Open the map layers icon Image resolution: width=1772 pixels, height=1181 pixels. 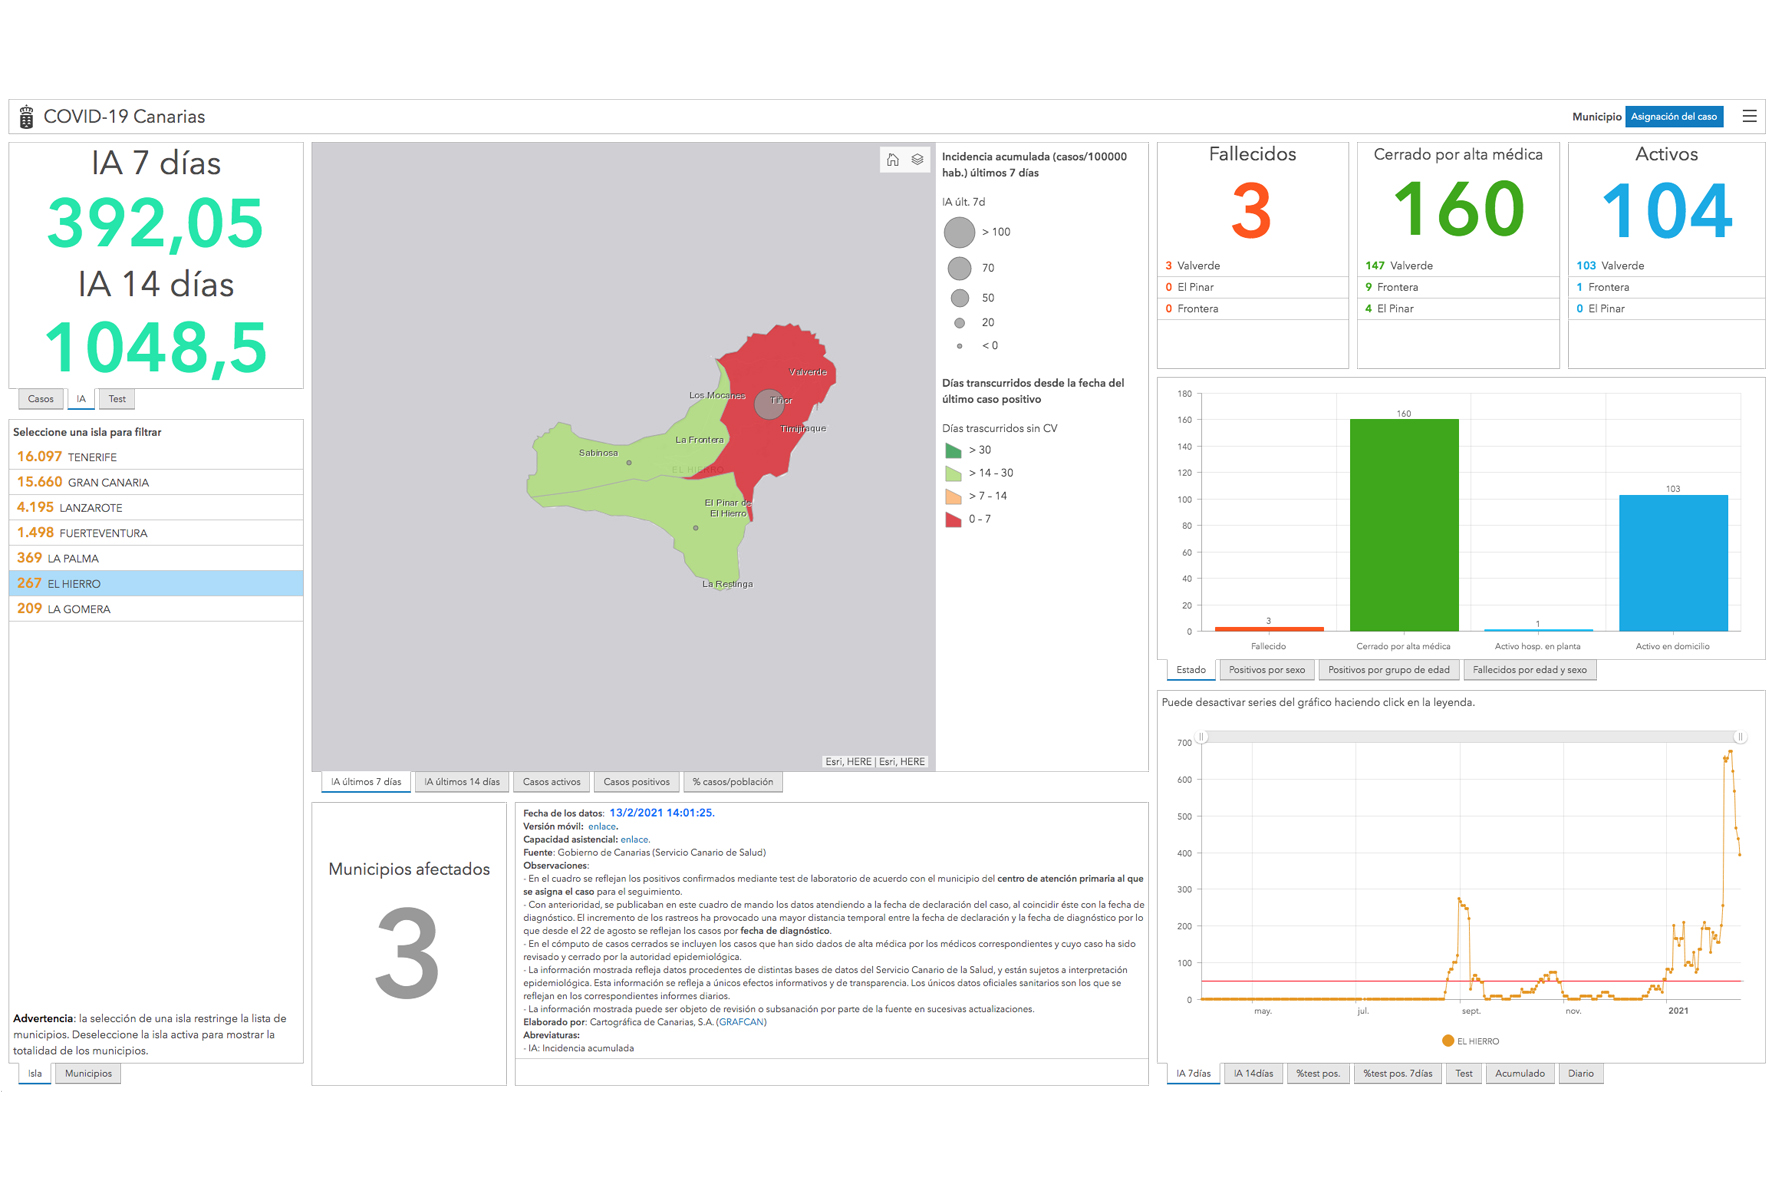coord(917,160)
